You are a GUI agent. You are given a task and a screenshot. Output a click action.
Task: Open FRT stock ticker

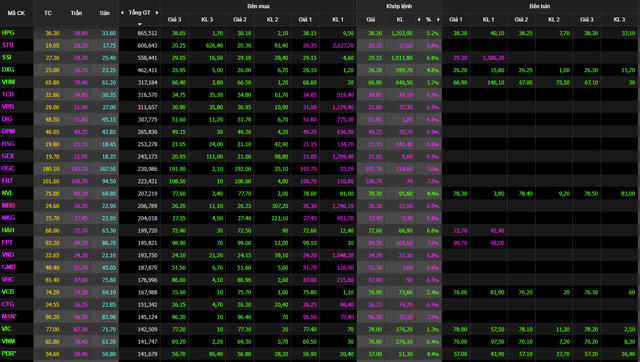click(x=7, y=180)
